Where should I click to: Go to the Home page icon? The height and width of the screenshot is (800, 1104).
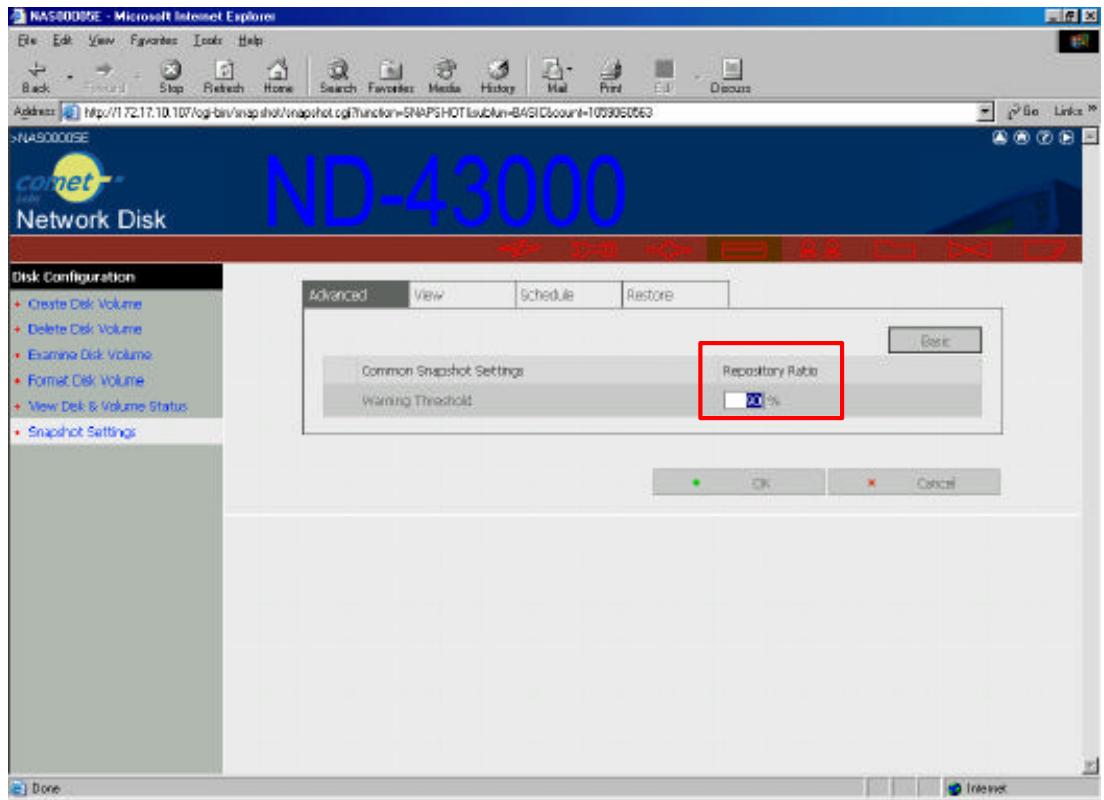pos(278,76)
